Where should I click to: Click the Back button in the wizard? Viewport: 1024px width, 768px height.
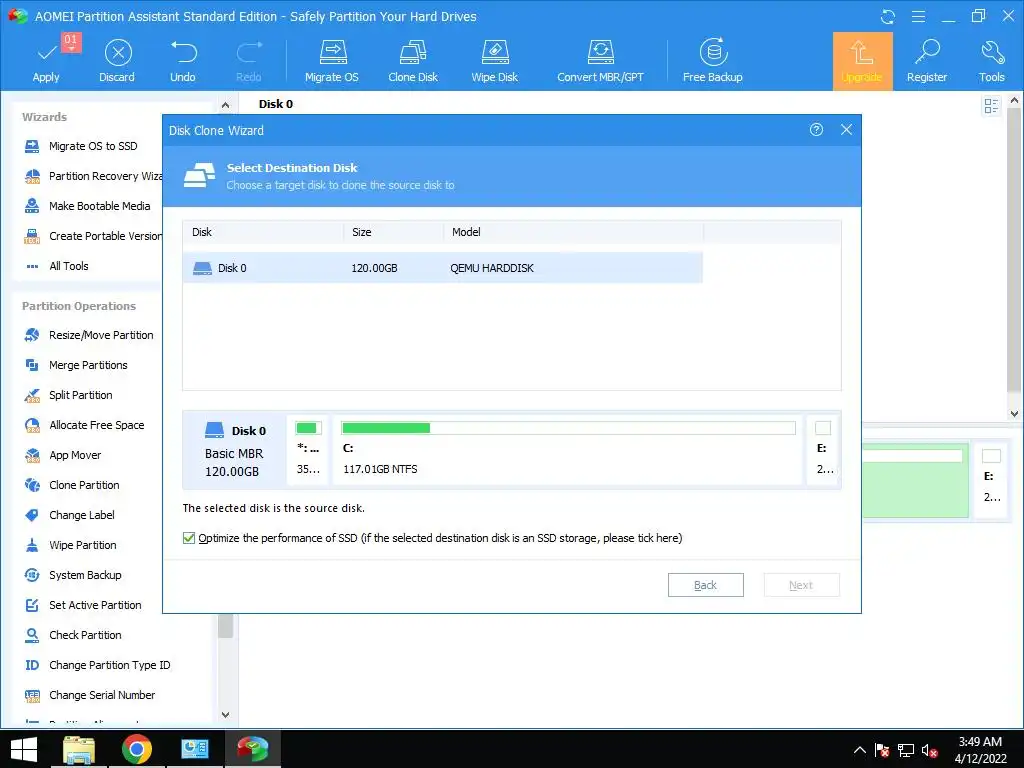pos(705,585)
